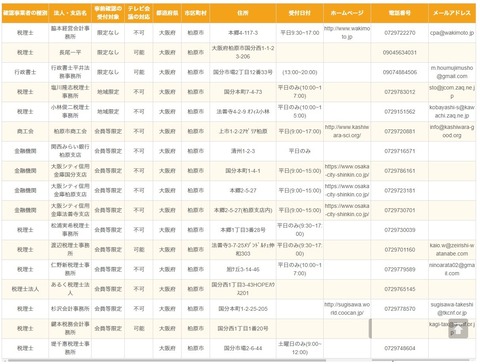
Task: Select the hours cell 平日(9:00~17:00)
Action: tap(300, 131)
